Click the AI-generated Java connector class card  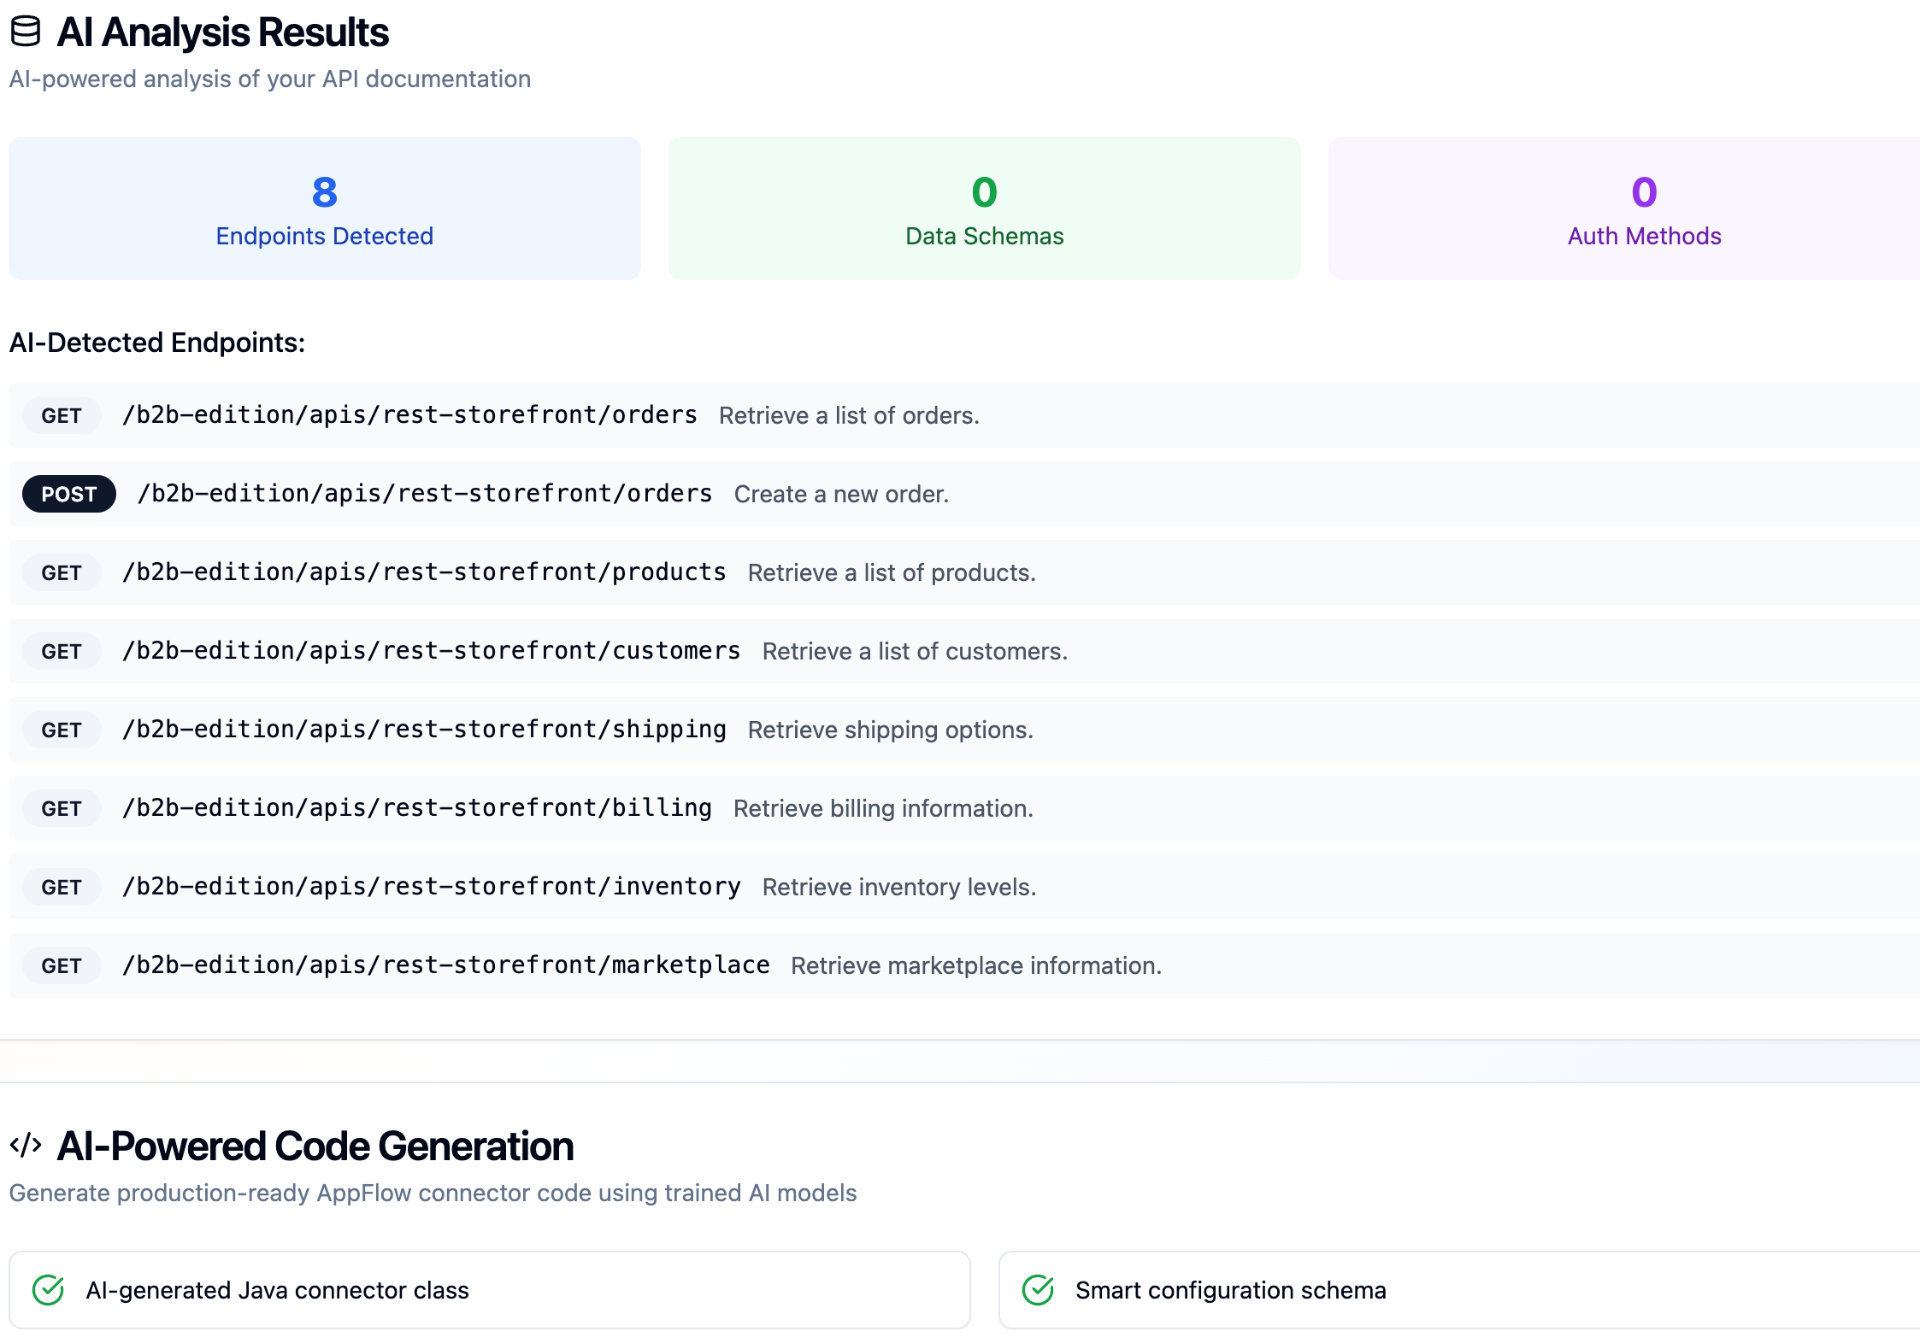click(489, 1290)
